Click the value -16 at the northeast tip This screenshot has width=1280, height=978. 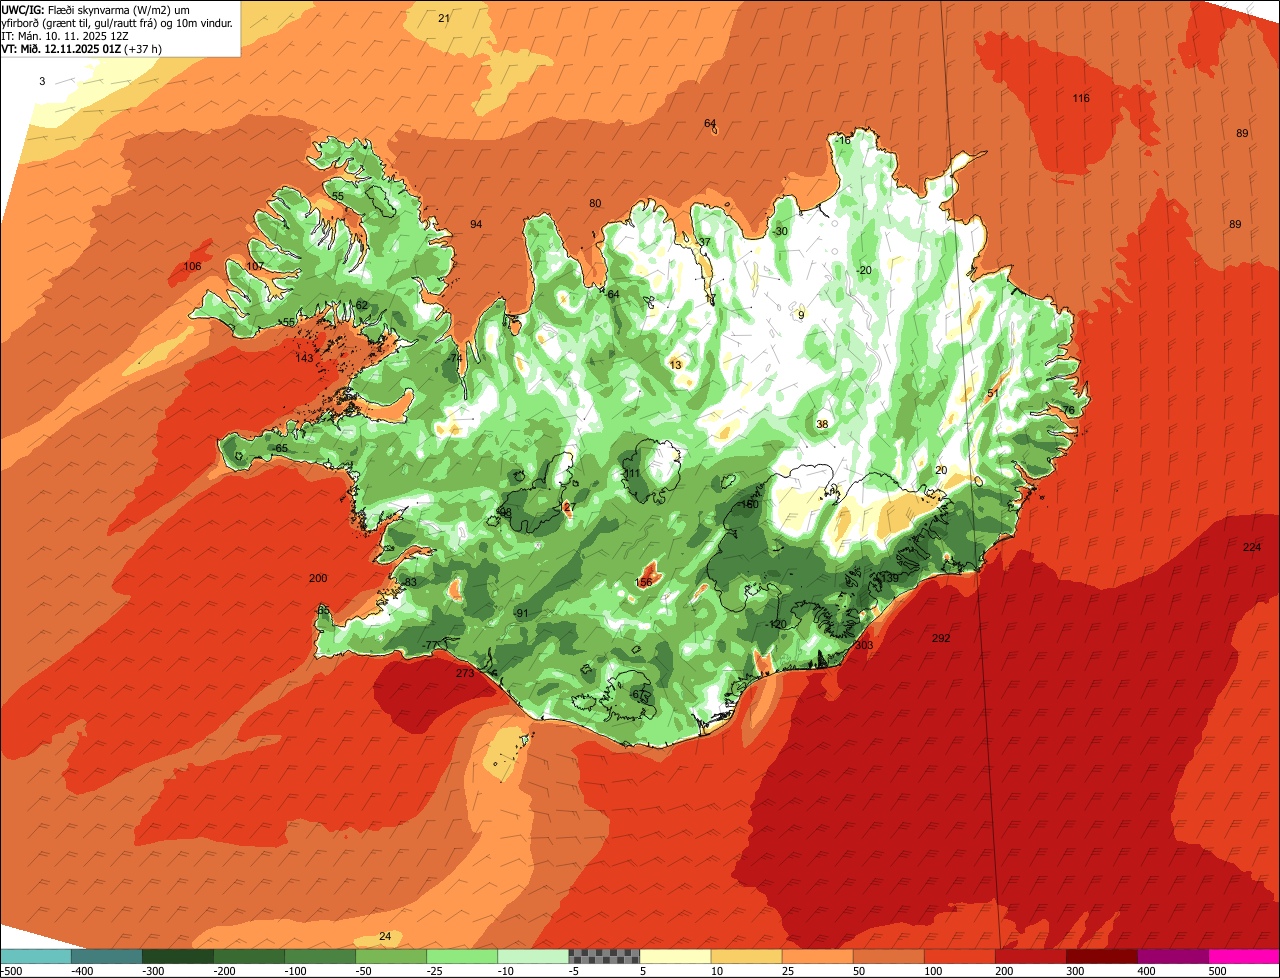coord(843,140)
